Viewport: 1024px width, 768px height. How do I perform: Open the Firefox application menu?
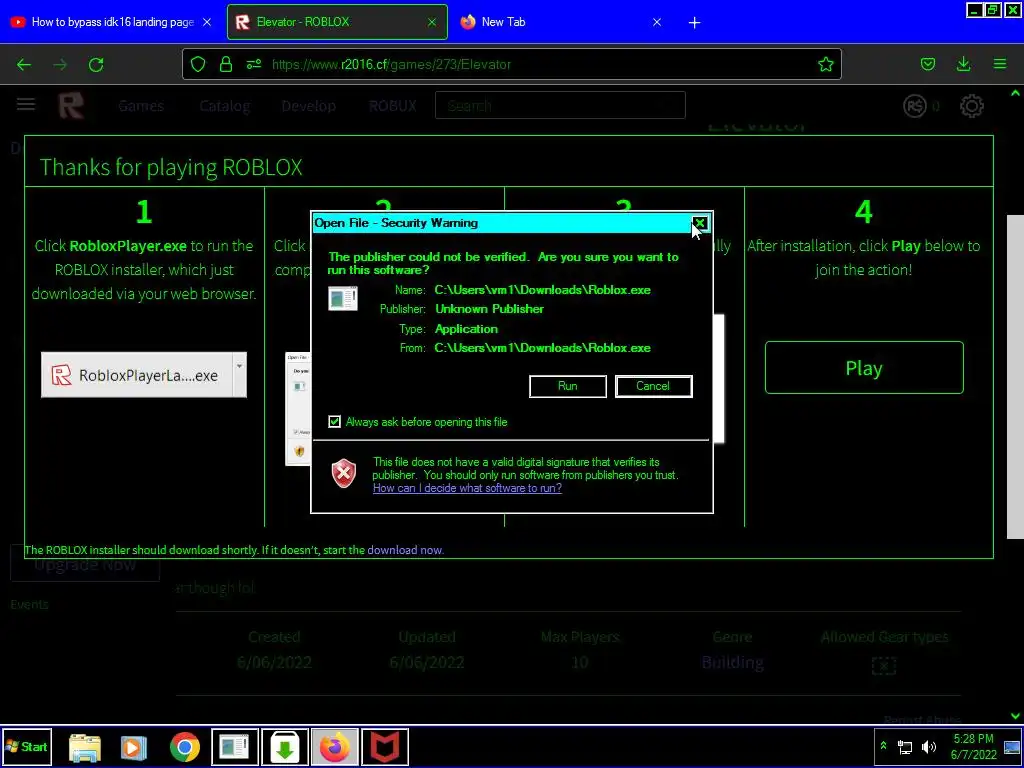click(x=1000, y=64)
